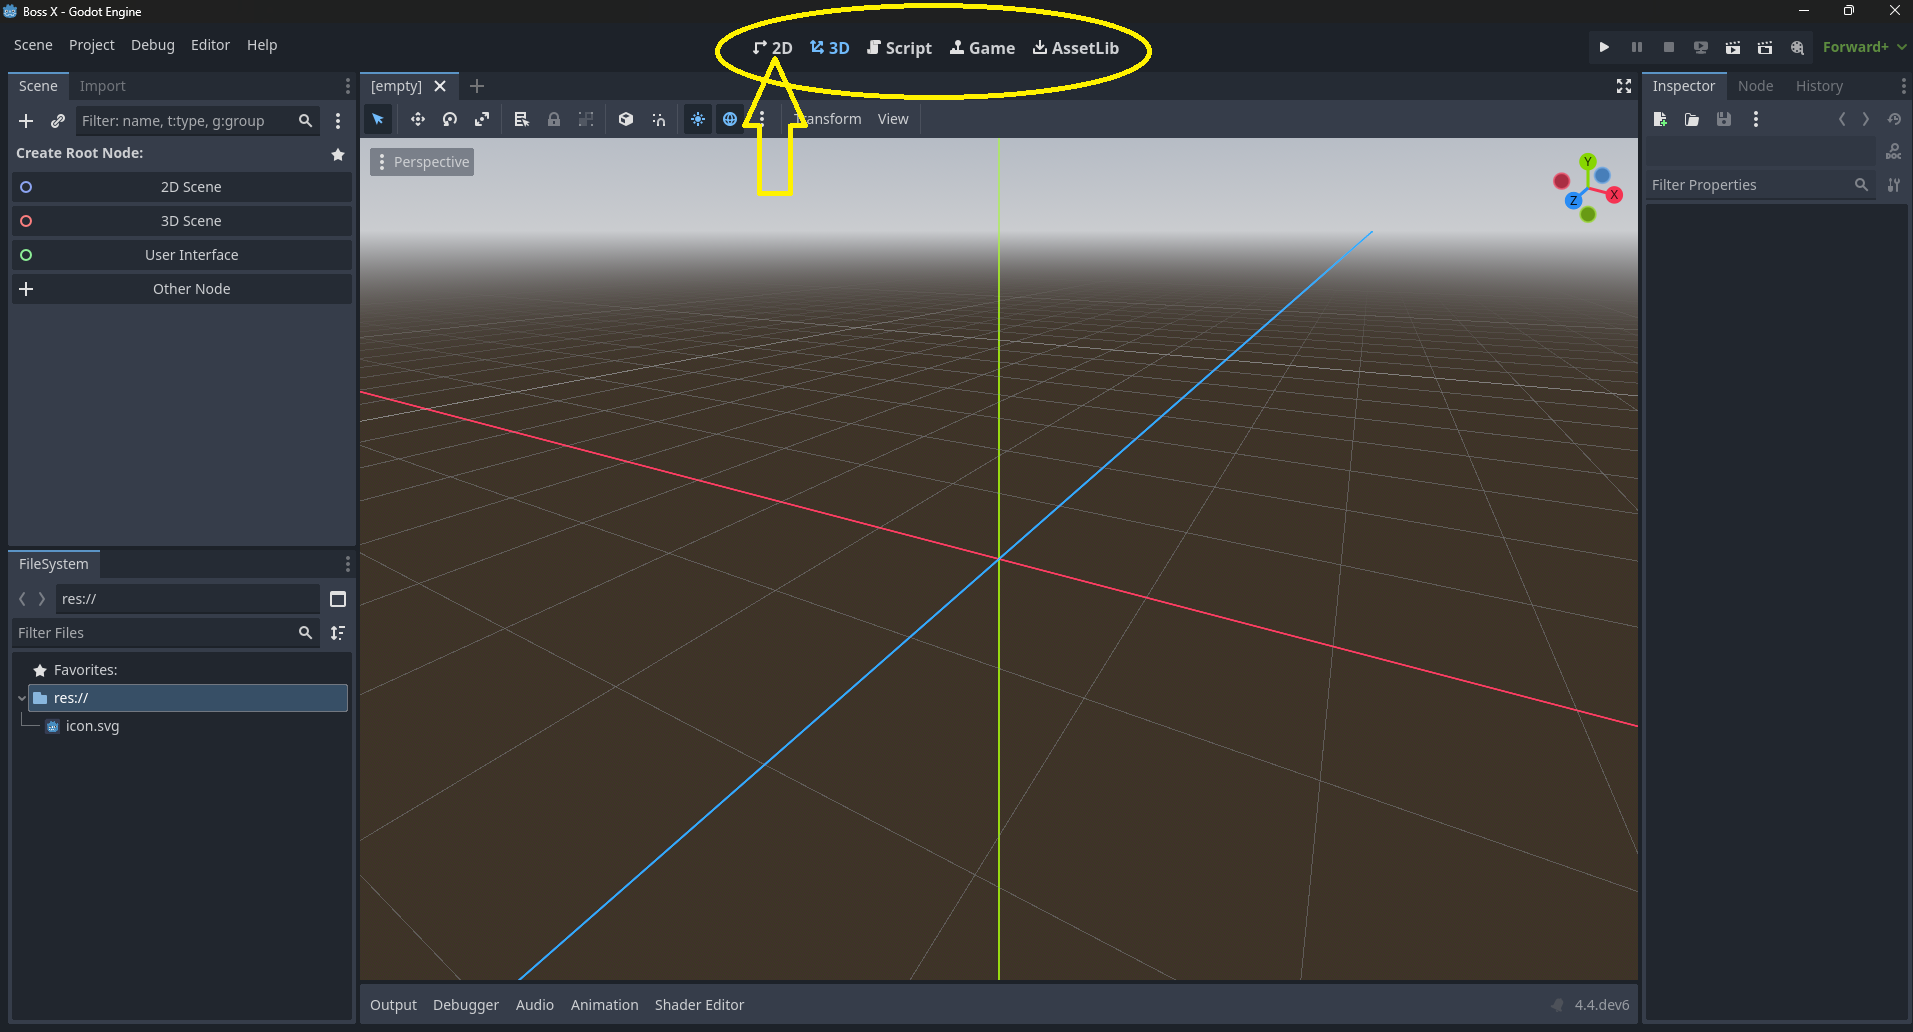Create a new resource in Inspector
1913x1032 pixels.
[1660, 119]
